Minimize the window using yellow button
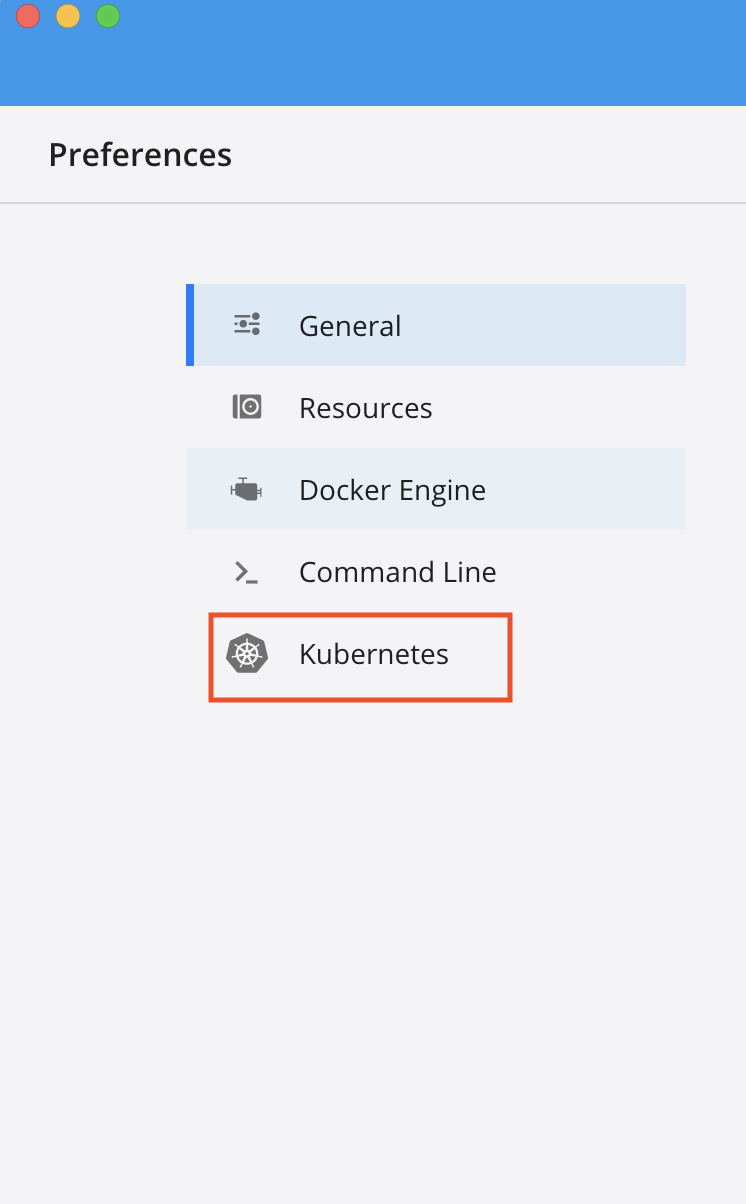 68,16
